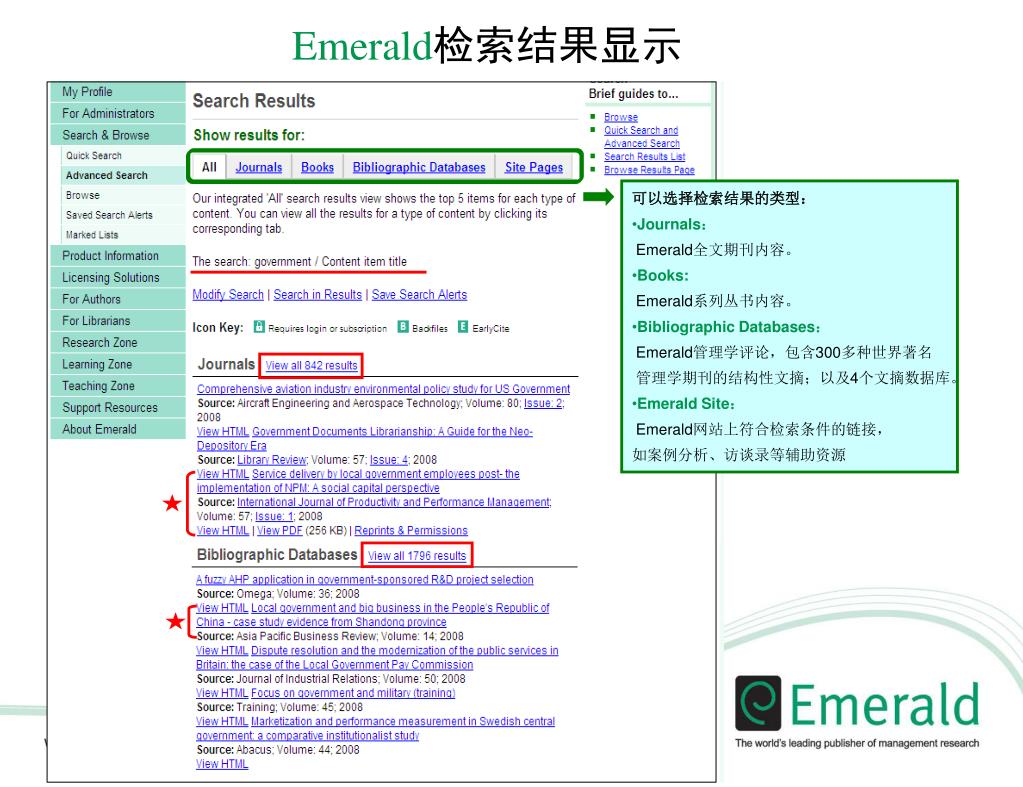Open Search Results List guide
This screenshot has width=1023, height=787.
tap(644, 156)
